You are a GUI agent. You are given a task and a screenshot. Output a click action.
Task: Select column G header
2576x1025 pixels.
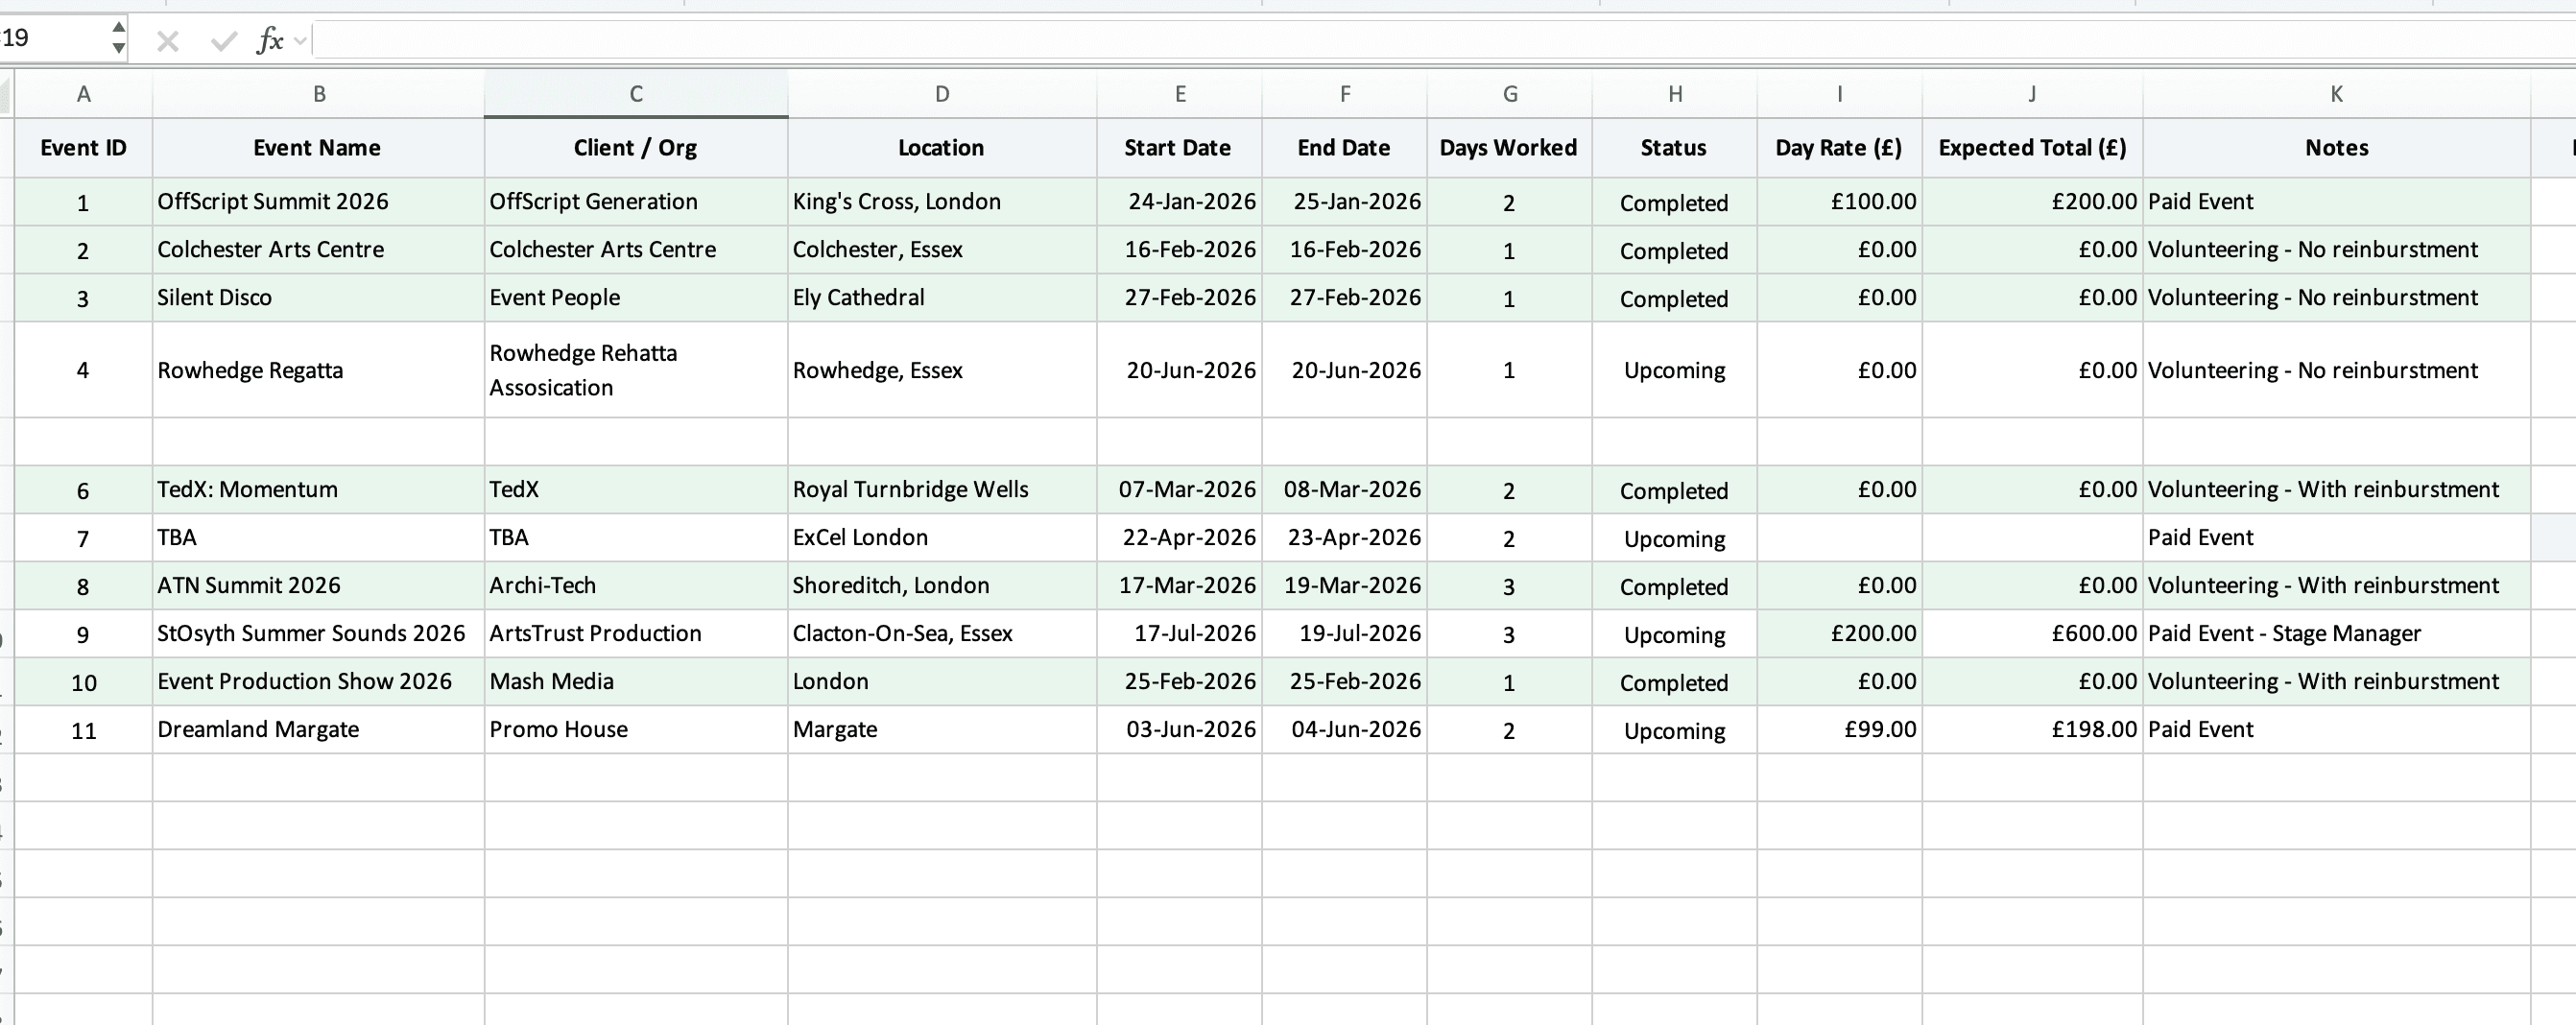[1510, 94]
